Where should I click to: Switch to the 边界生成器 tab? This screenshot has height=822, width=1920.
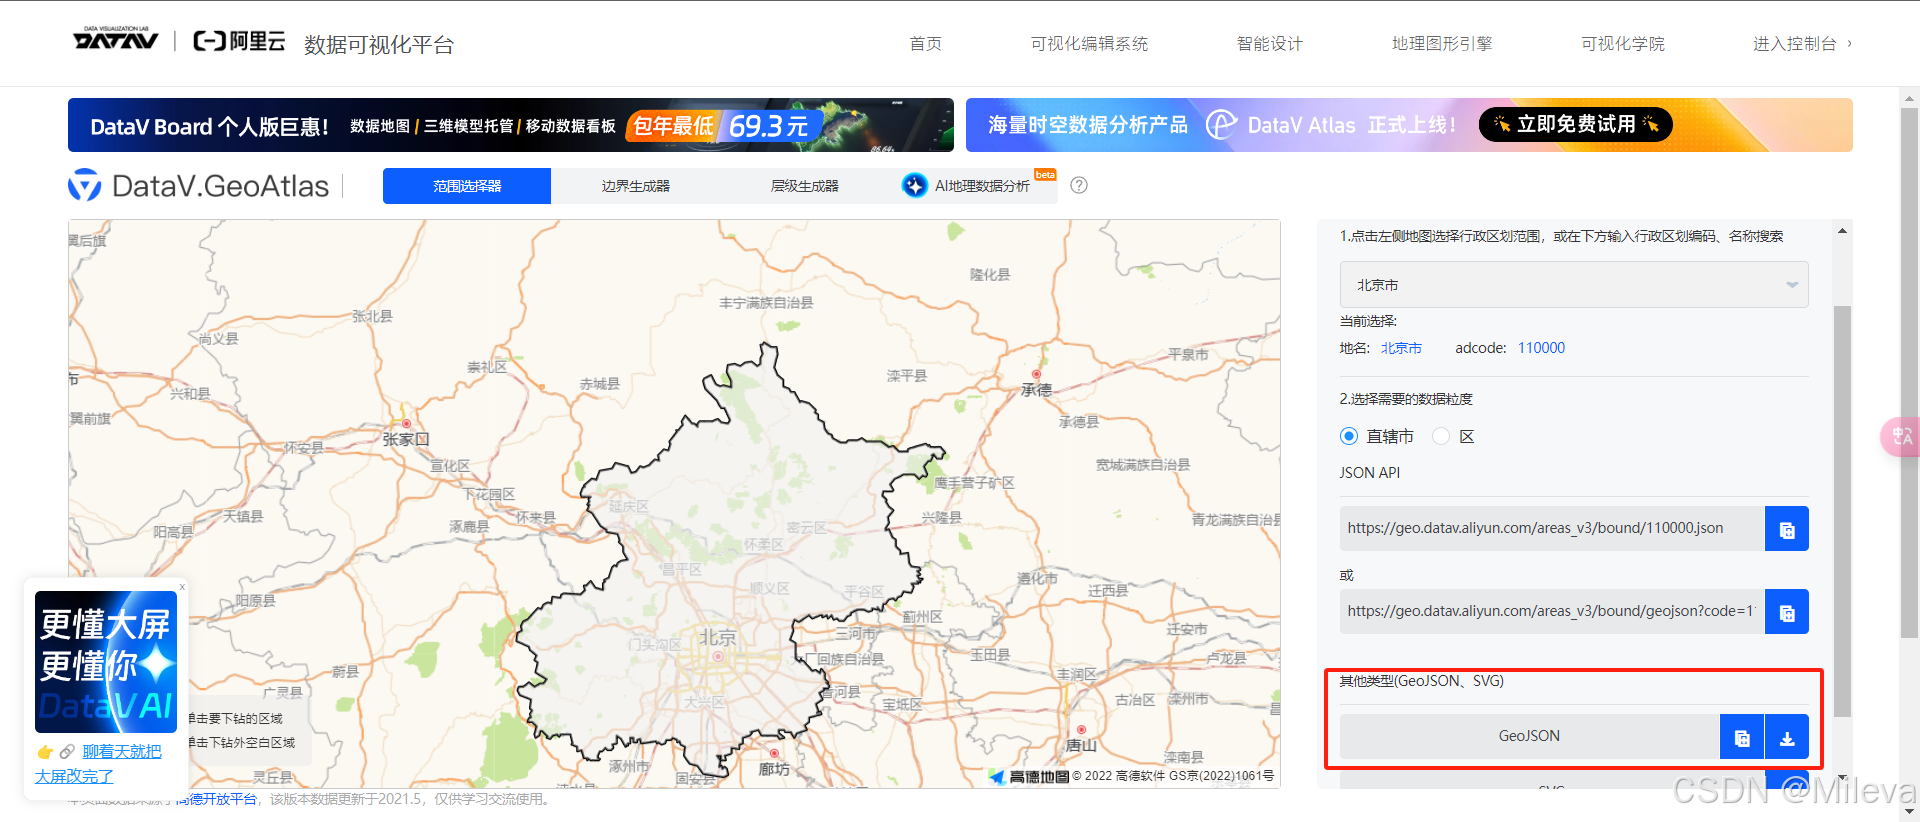tap(636, 186)
